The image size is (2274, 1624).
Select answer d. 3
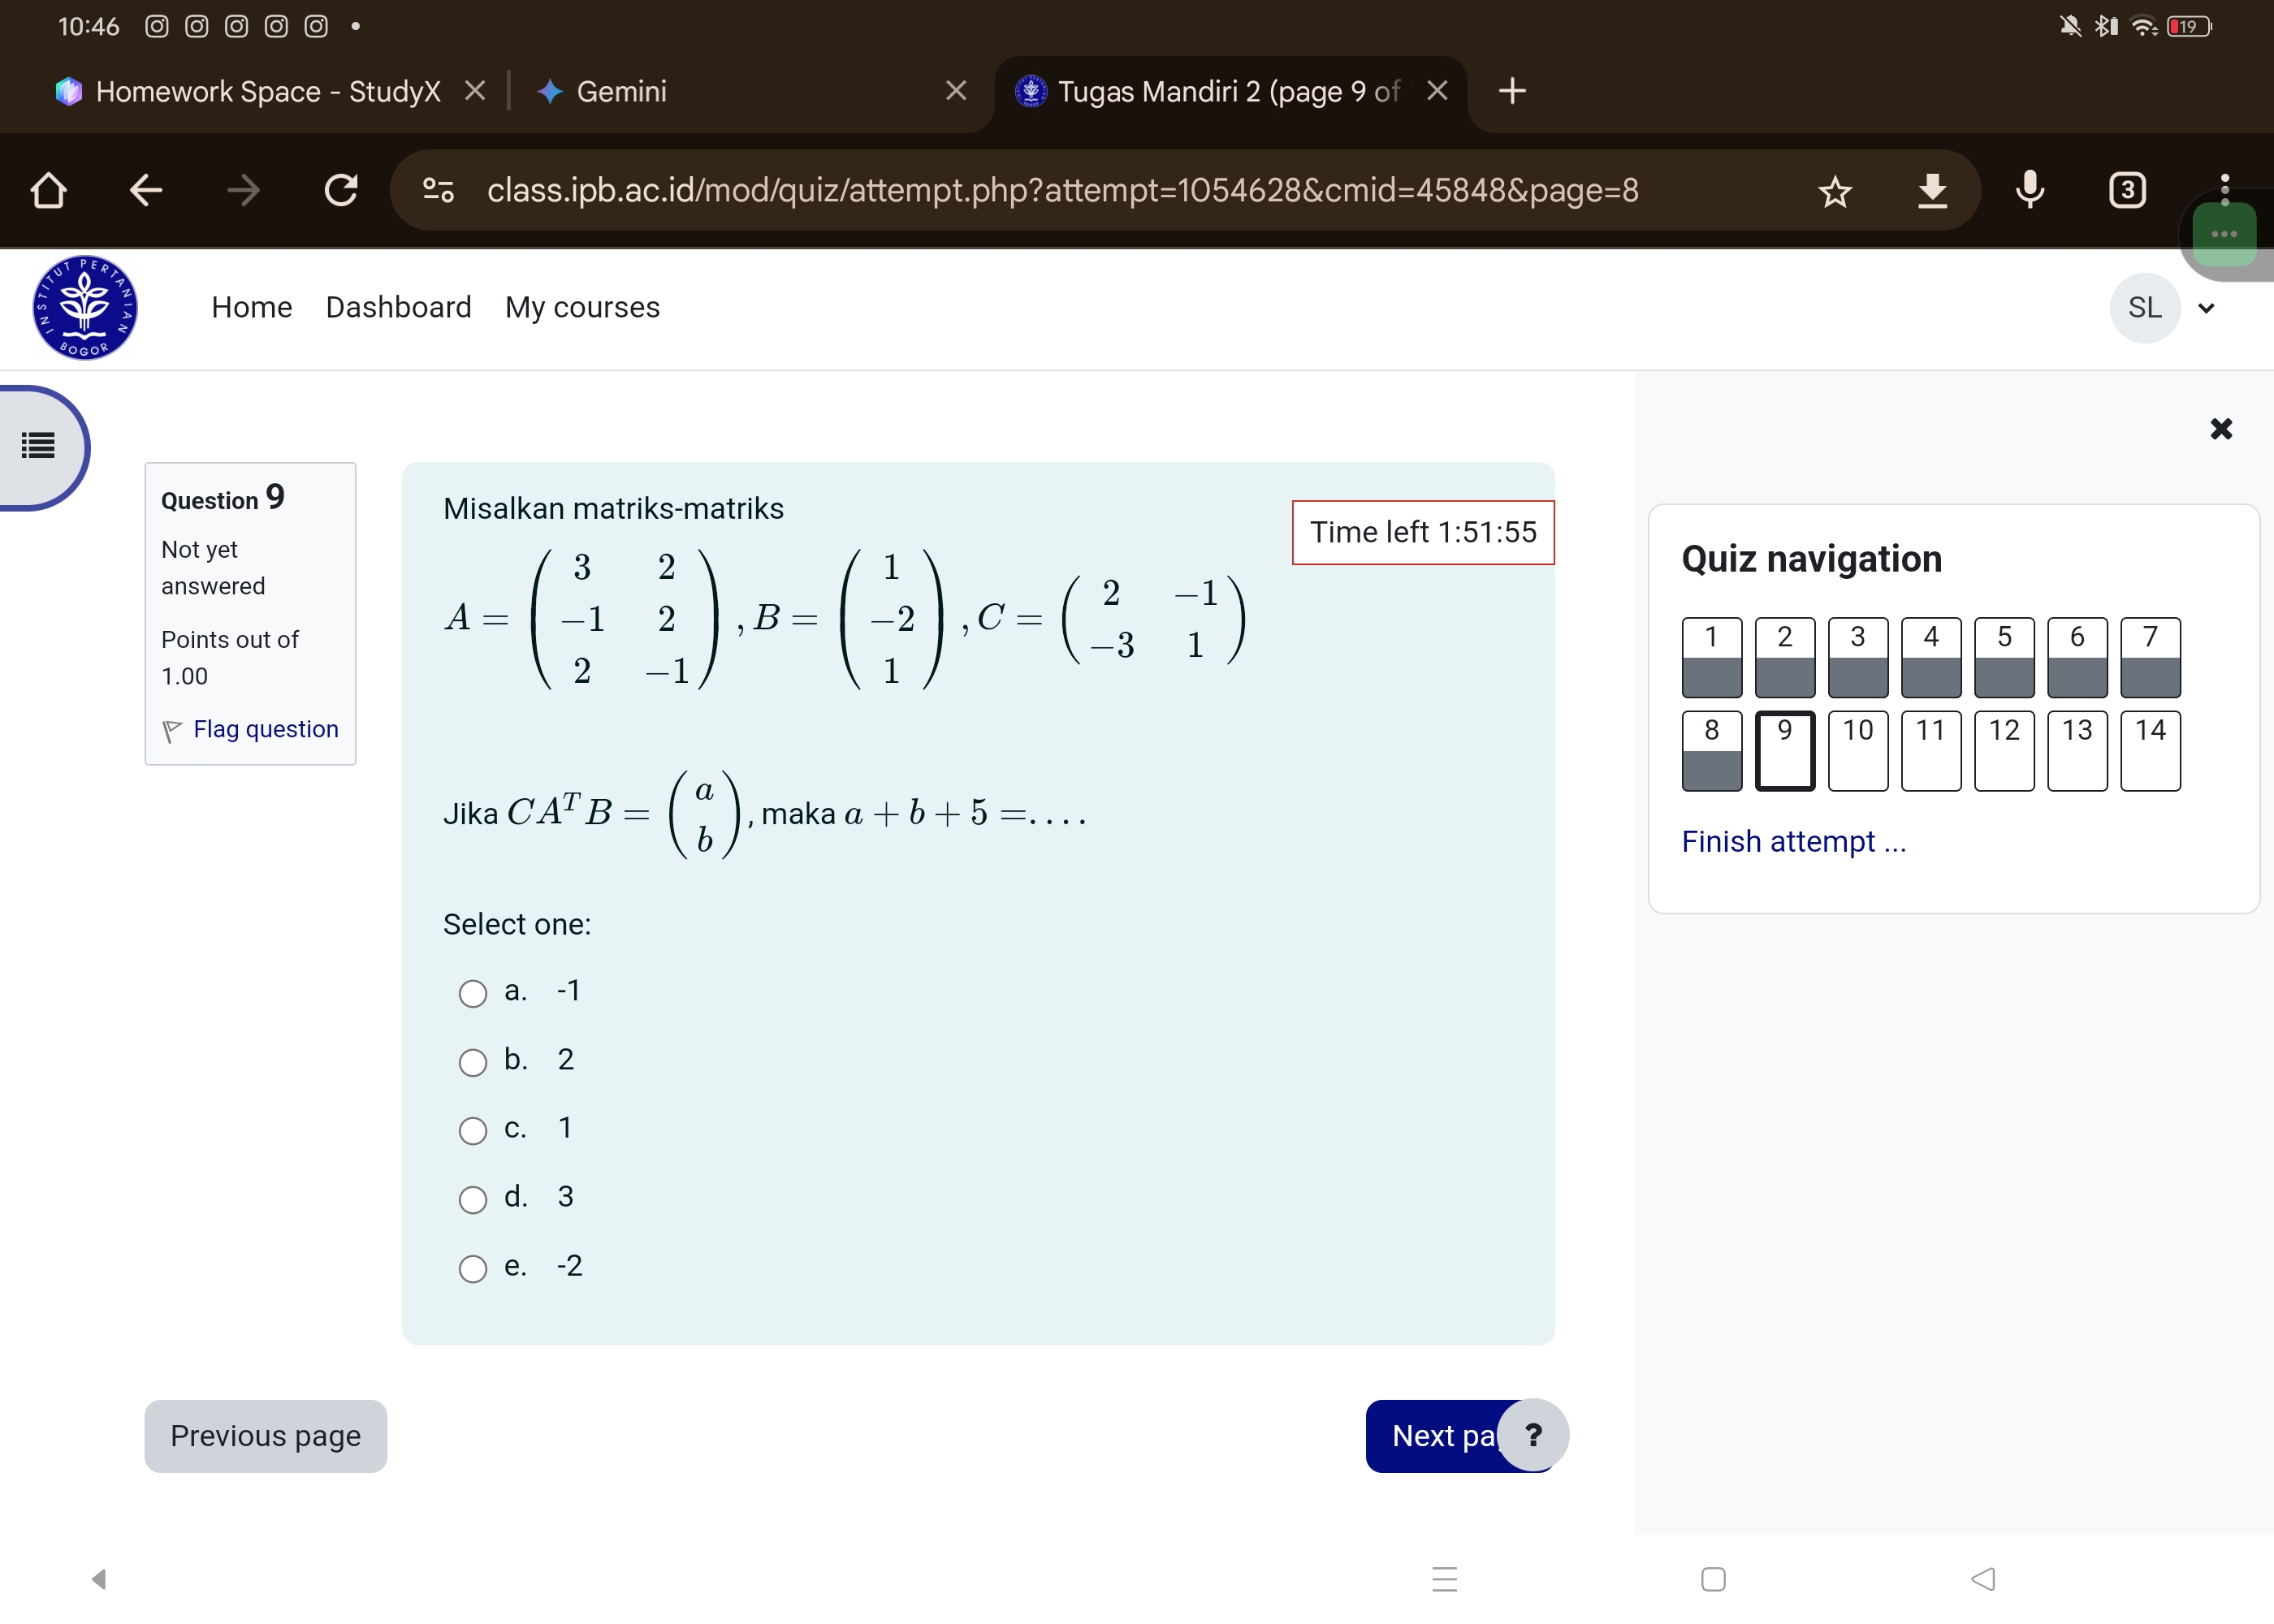pyautogui.click(x=472, y=1199)
